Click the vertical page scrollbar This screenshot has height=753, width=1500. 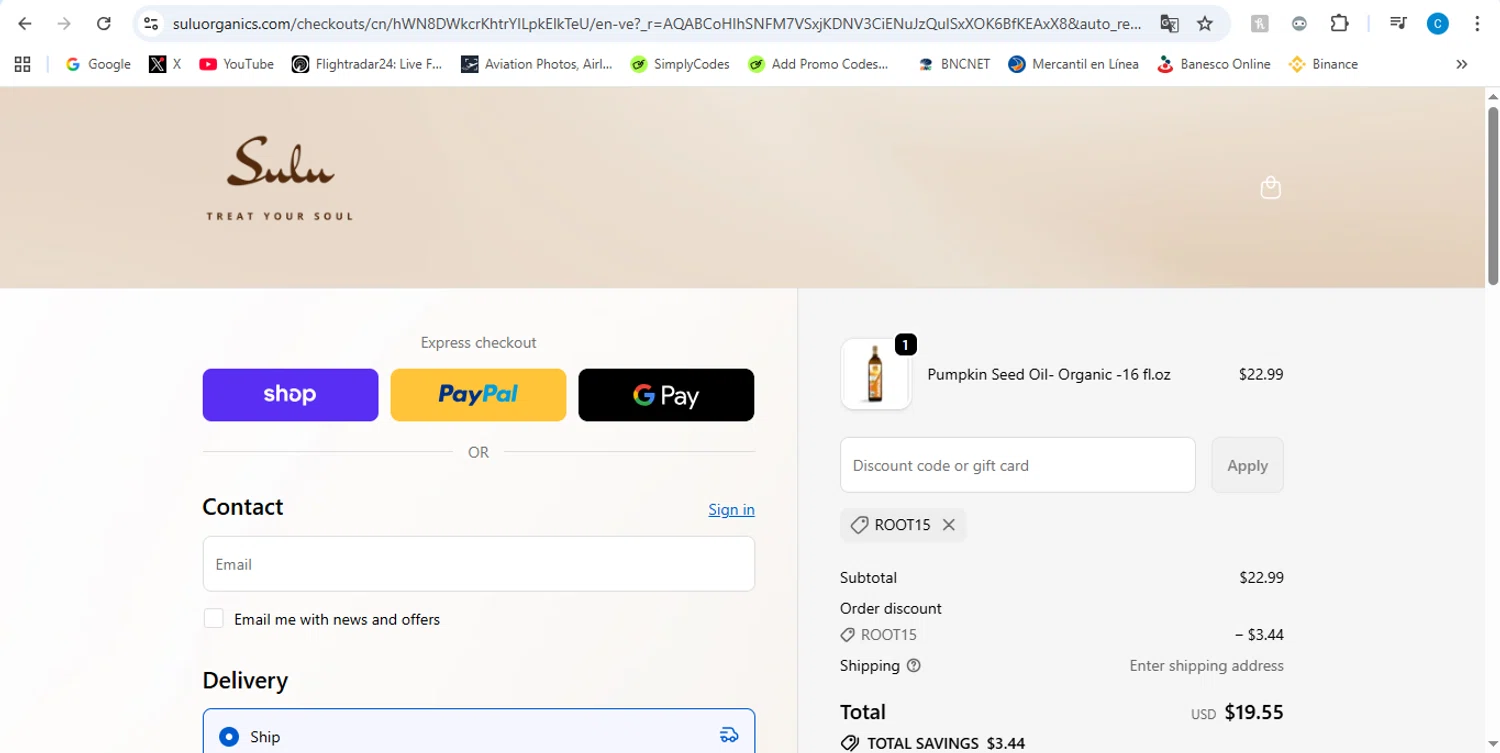[x=1493, y=195]
